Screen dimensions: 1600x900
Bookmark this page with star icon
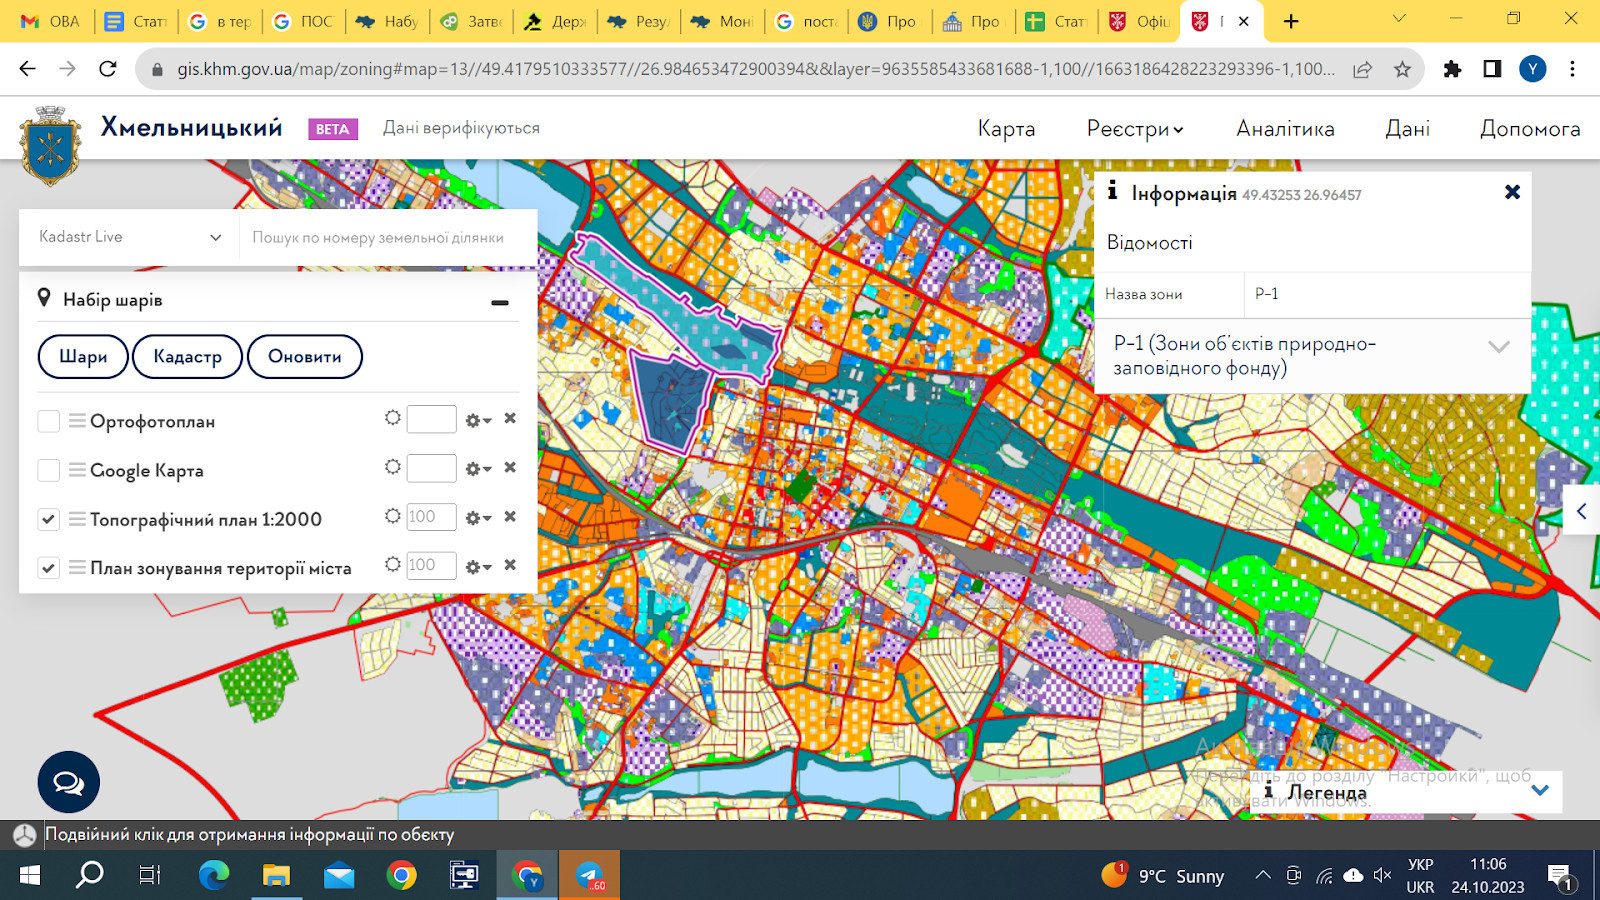pos(1402,69)
